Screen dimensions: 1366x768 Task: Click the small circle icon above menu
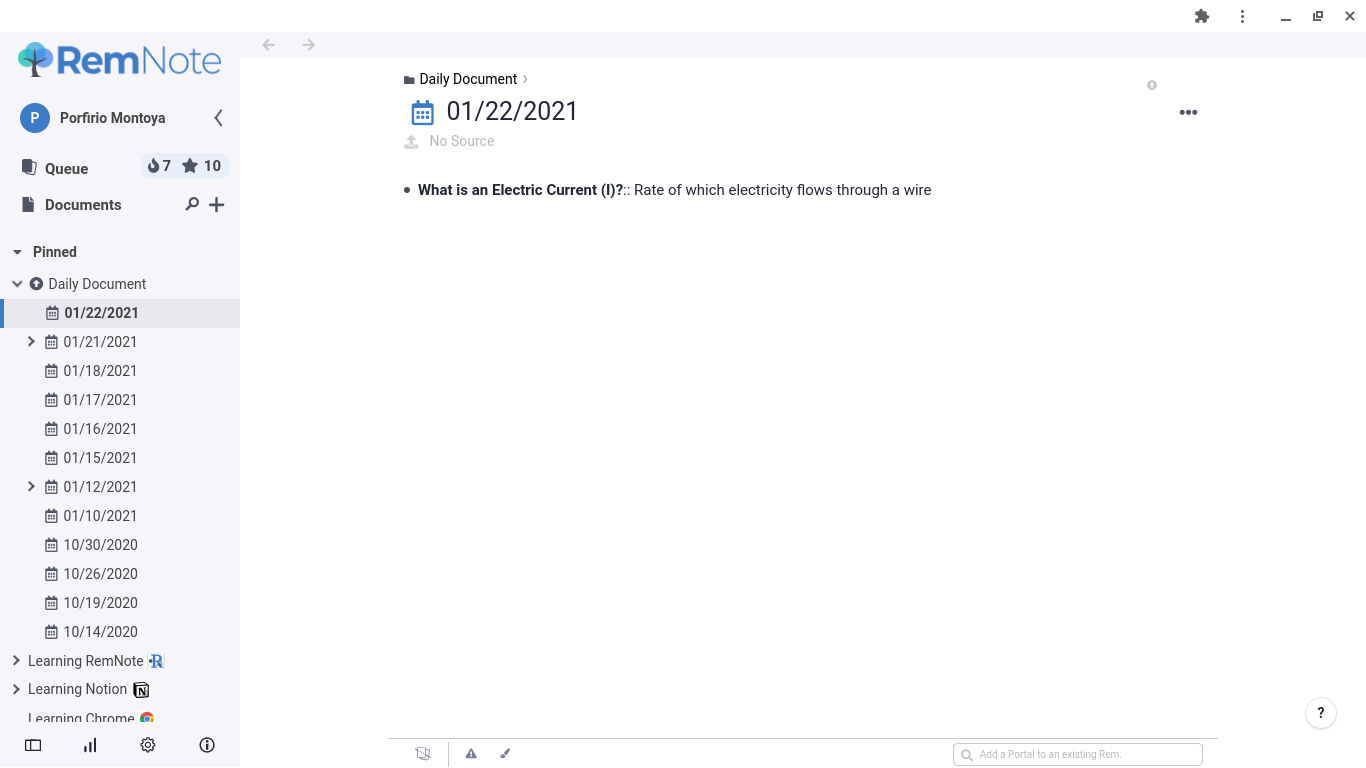click(x=1152, y=85)
